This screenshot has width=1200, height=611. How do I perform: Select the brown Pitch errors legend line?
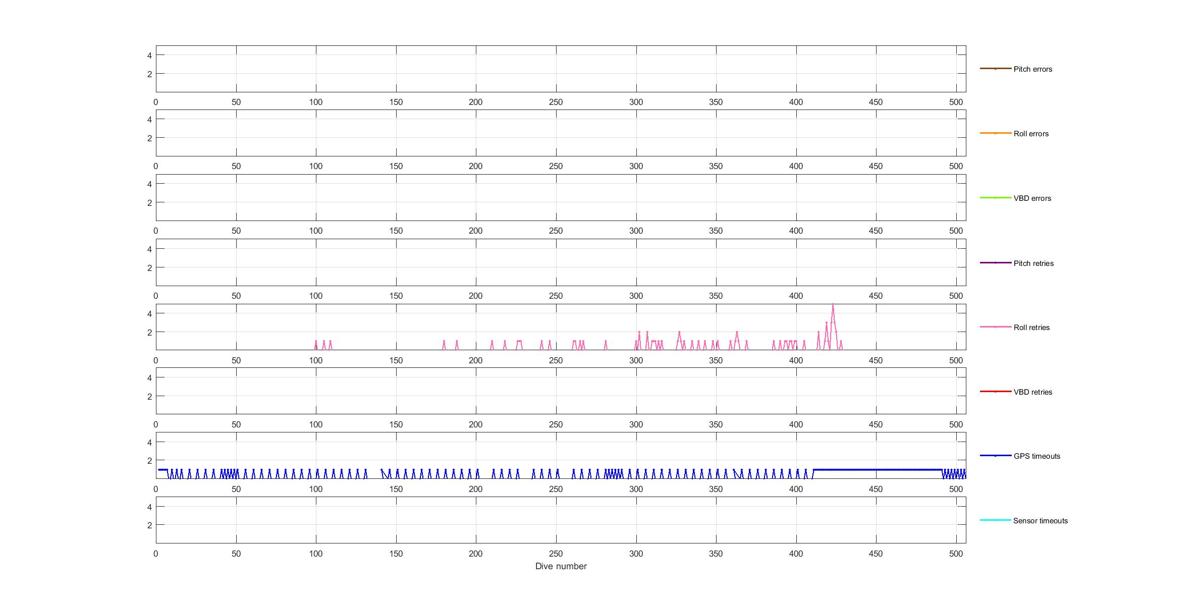(995, 69)
